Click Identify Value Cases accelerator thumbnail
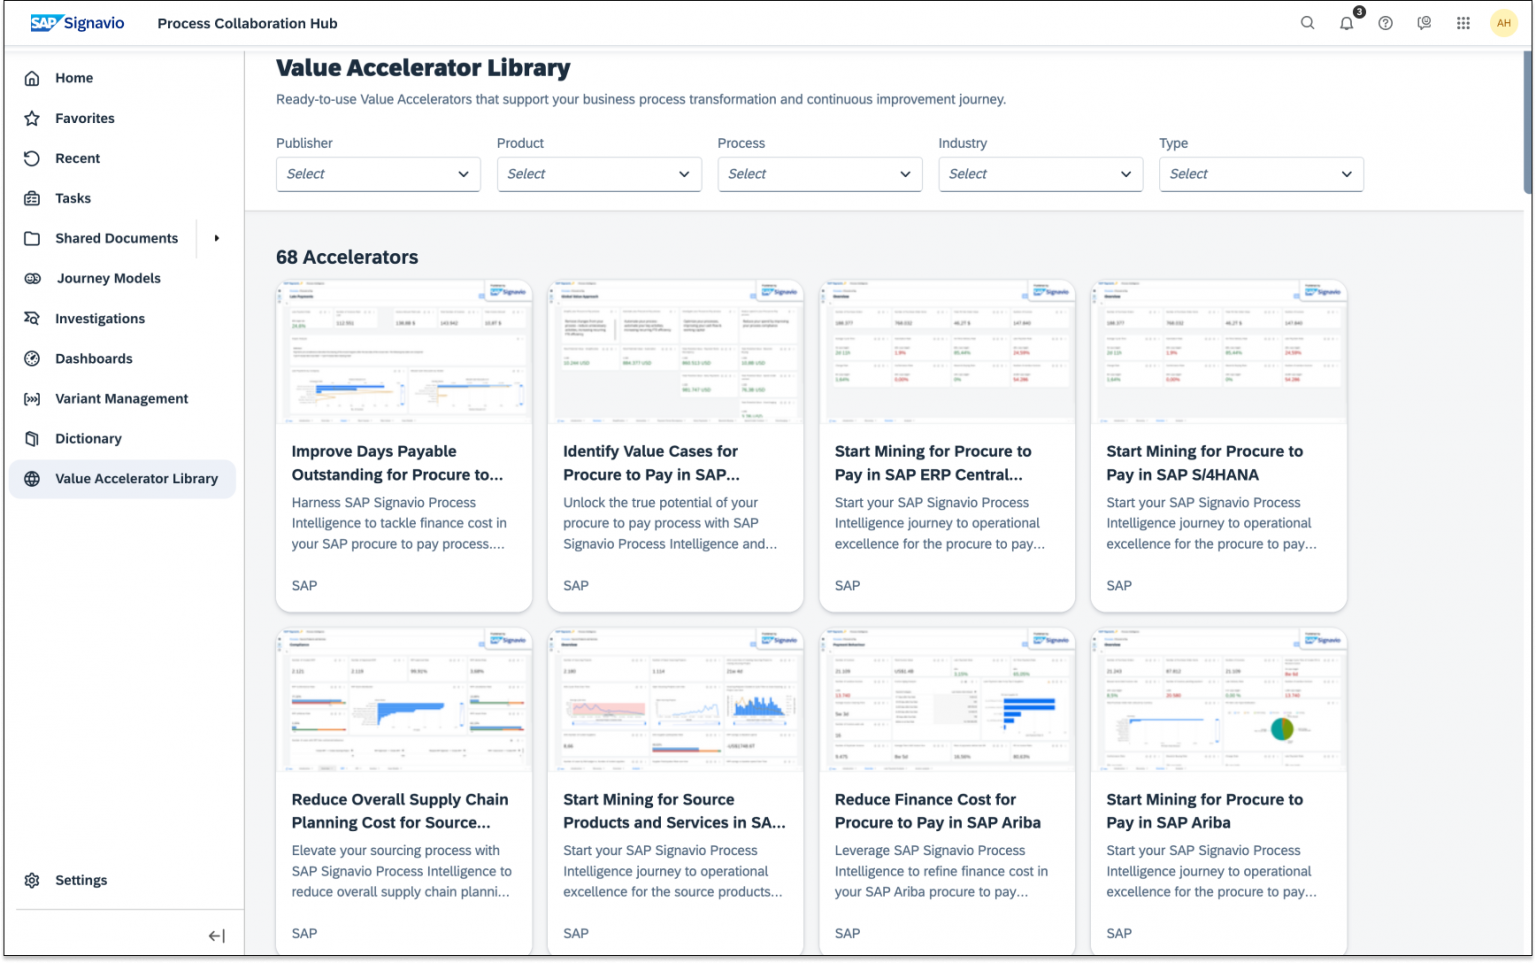This screenshot has width=1536, height=963. (675, 352)
